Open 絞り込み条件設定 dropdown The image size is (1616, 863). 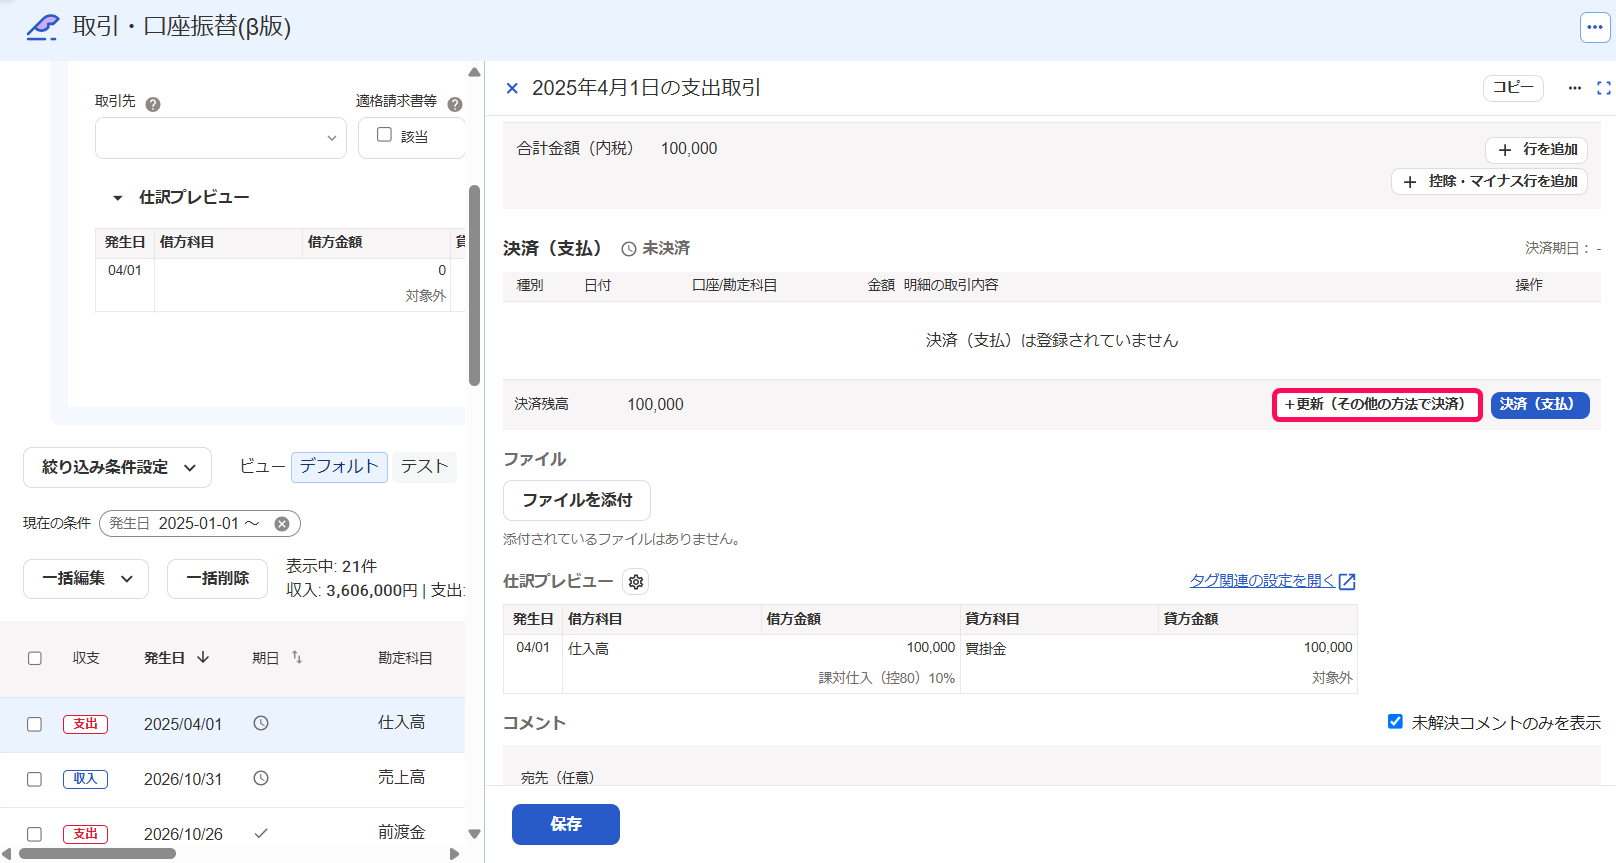coord(117,467)
